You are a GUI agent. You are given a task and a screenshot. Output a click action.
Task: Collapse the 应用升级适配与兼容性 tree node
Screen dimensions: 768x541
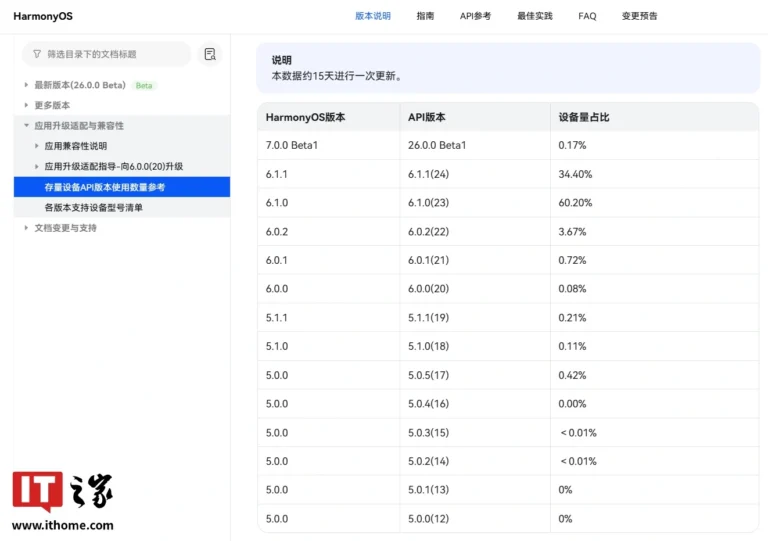click(26, 125)
